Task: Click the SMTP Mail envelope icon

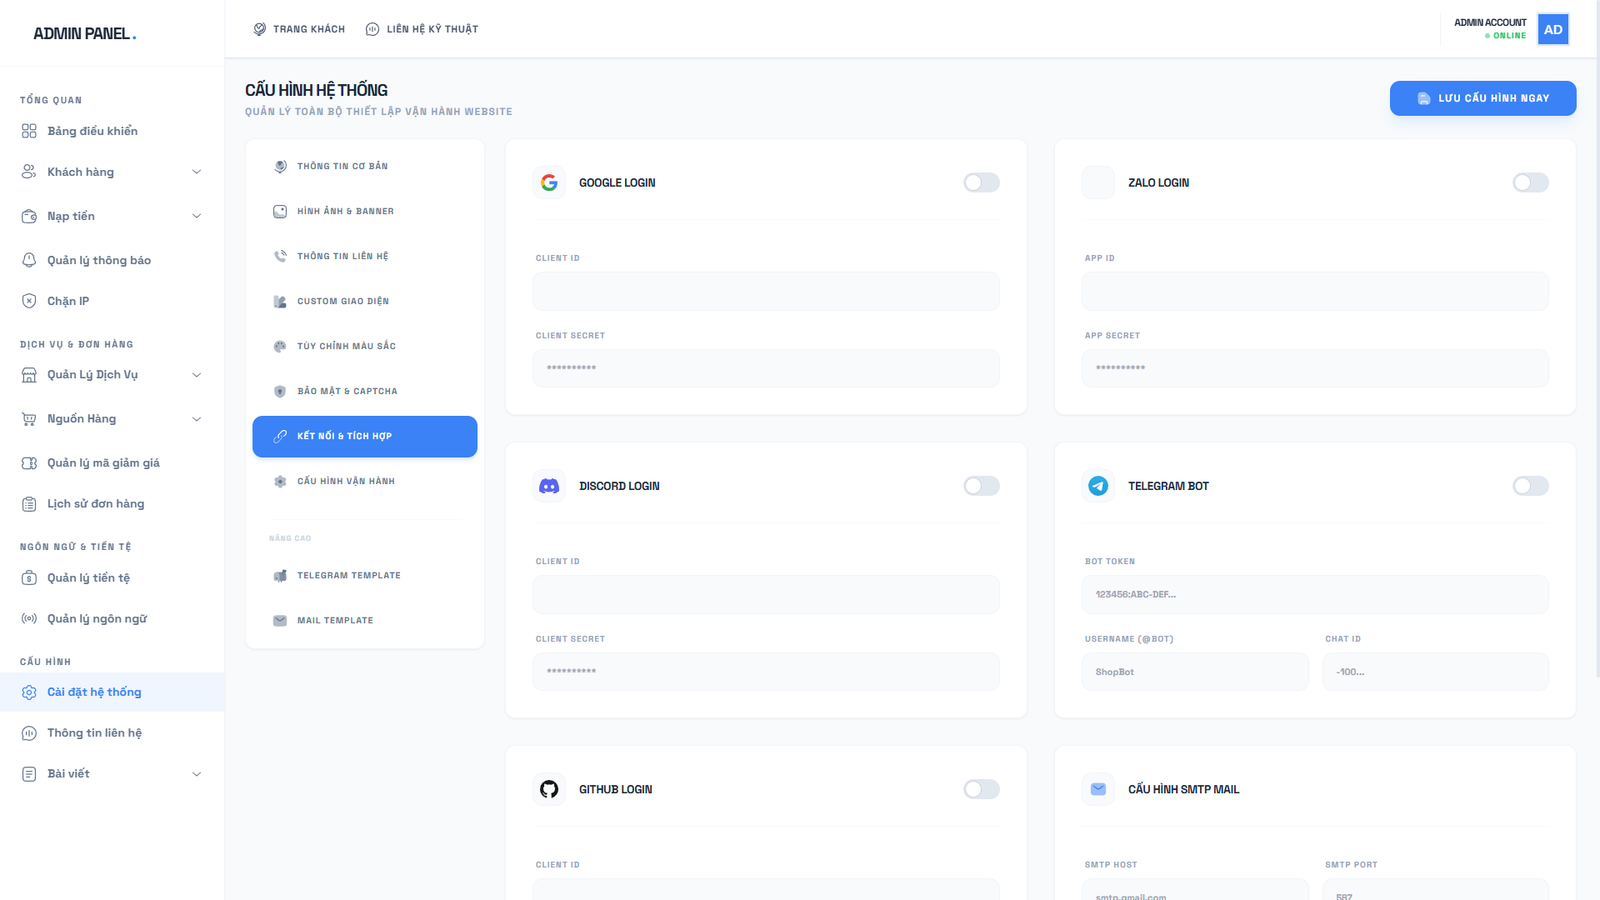Action: tap(1098, 789)
